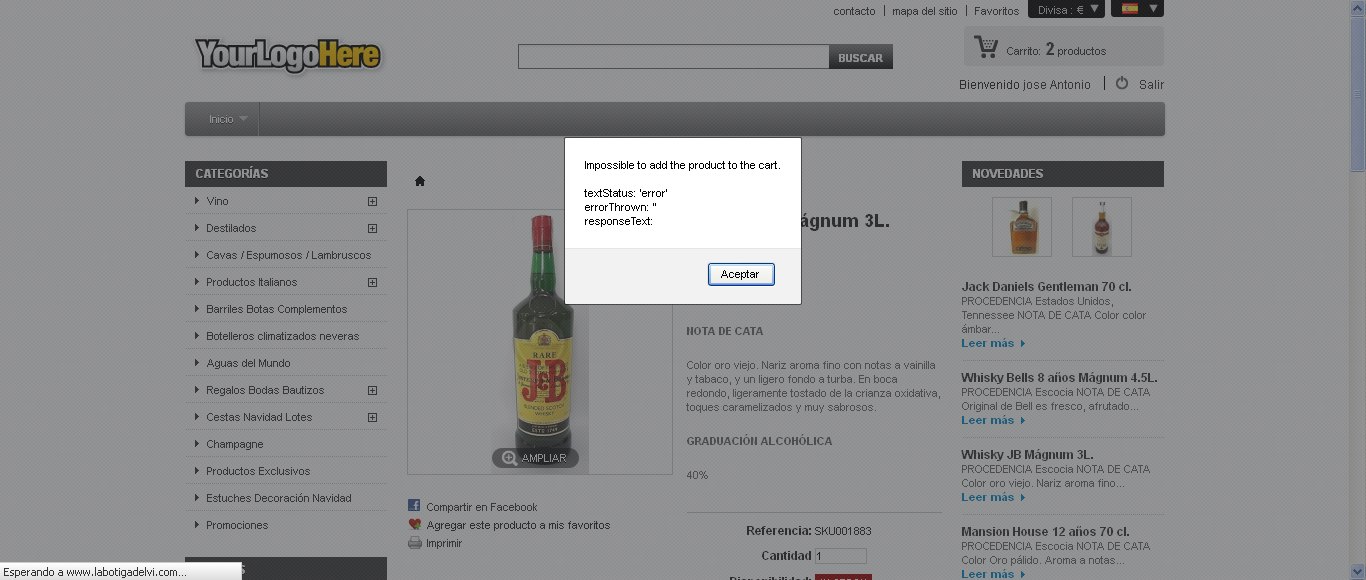Open the Cestas Navidad Lotes category
This screenshot has width=1366, height=580.
[x=259, y=417]
